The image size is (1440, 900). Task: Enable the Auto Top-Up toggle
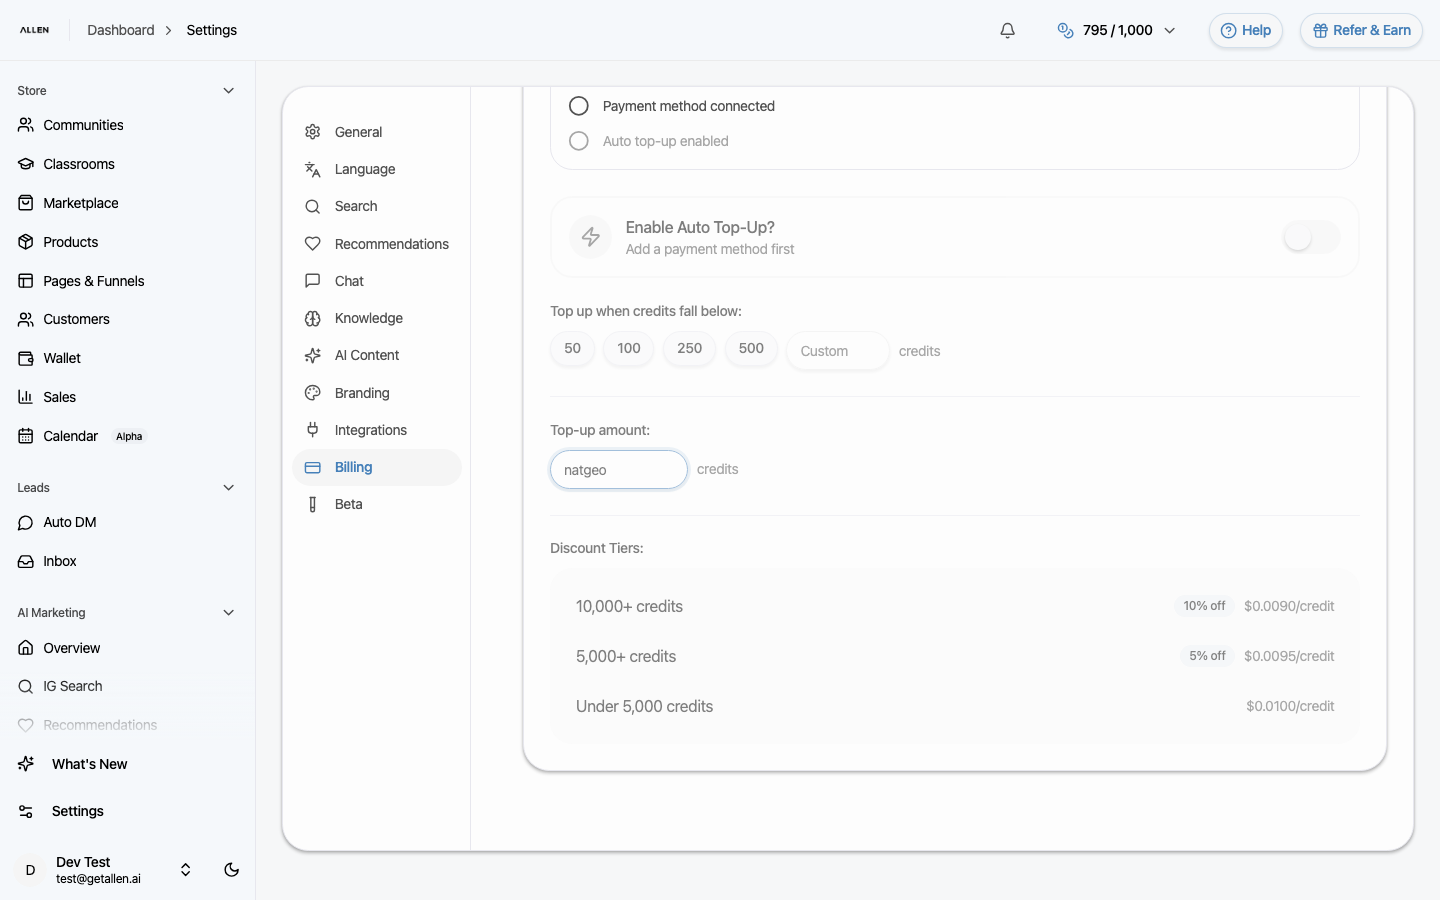coord(1310,237)
